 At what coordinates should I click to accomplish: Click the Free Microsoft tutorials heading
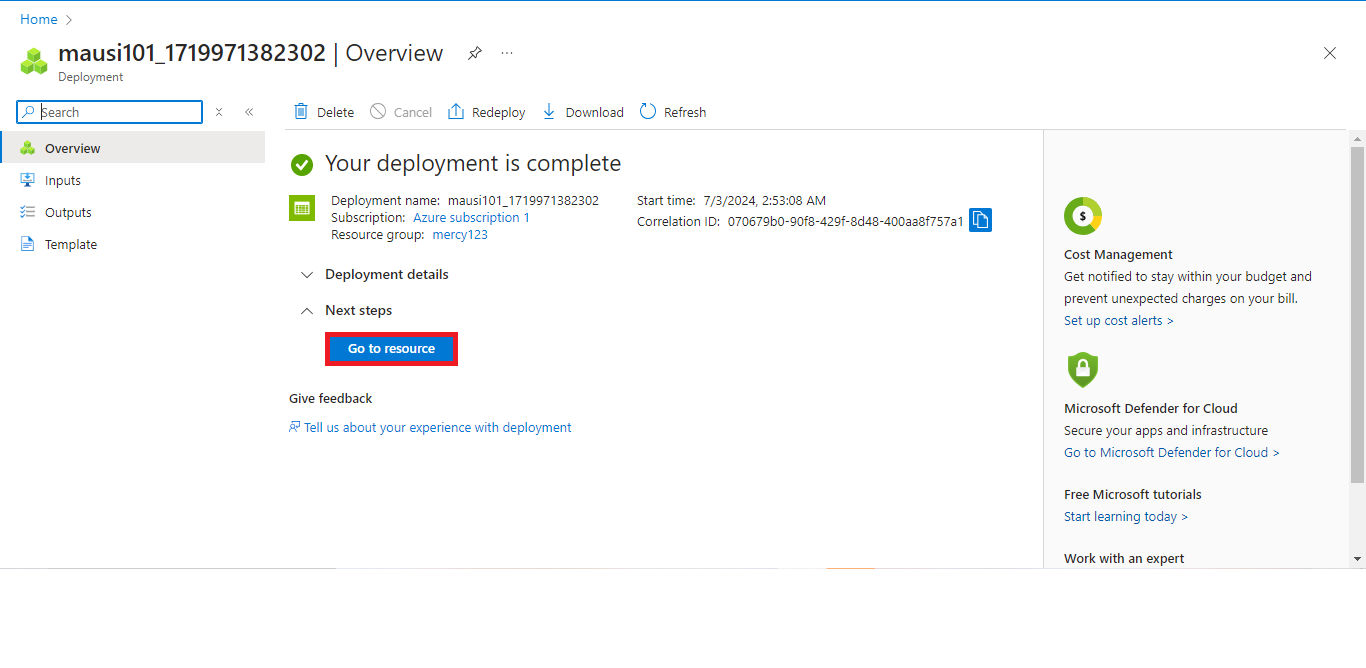point(1133,494)
